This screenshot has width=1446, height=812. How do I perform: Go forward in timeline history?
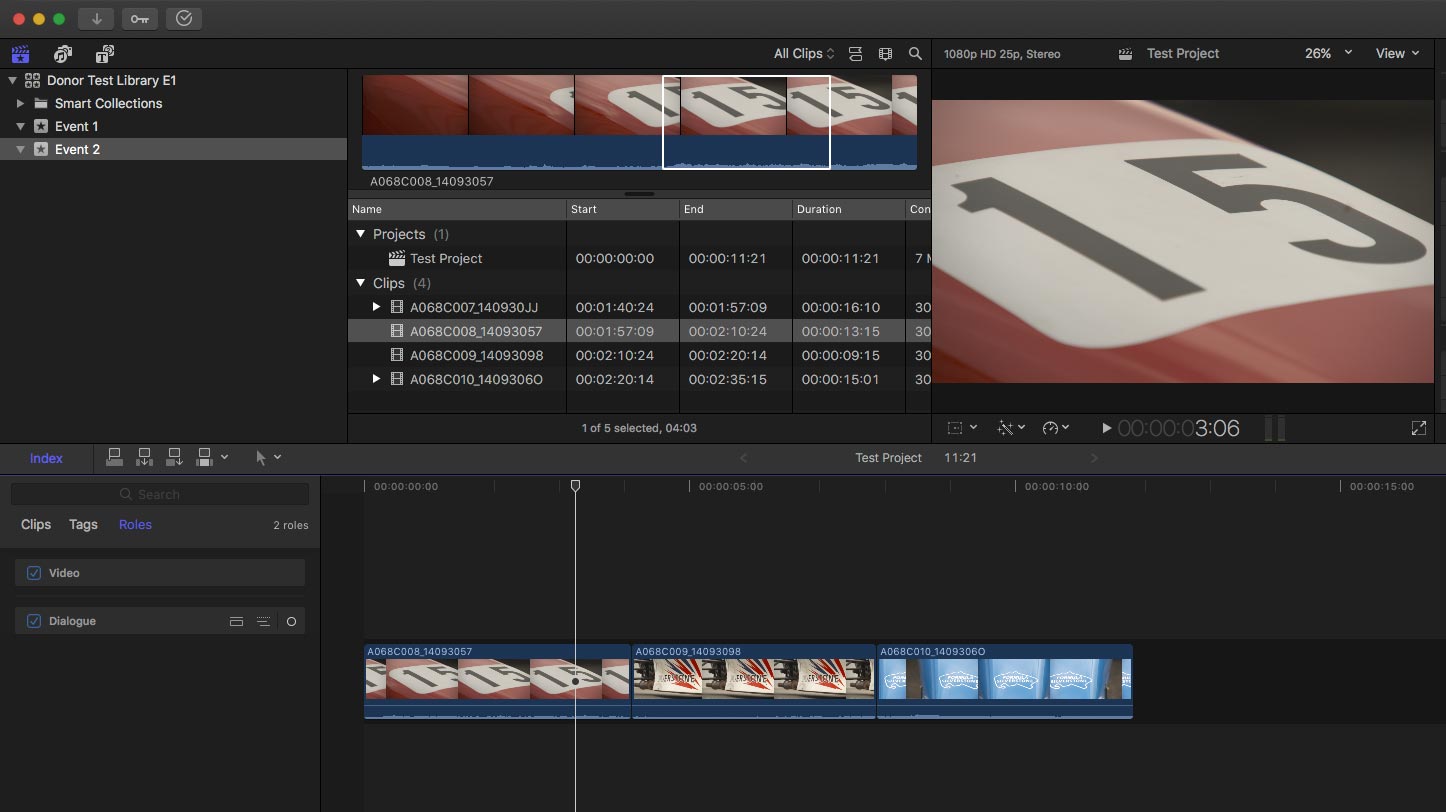pos(1094,458)
